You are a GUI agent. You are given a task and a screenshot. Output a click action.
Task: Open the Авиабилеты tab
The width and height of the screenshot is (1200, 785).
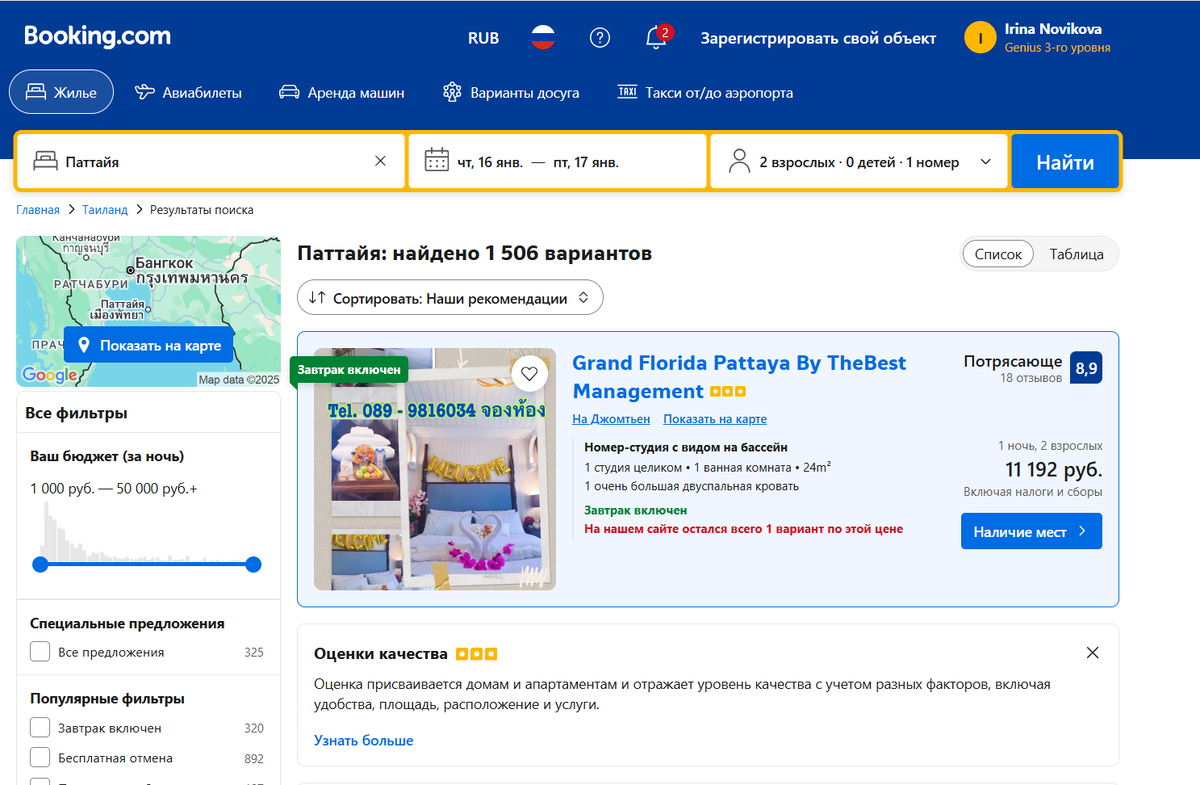(188, 92)
